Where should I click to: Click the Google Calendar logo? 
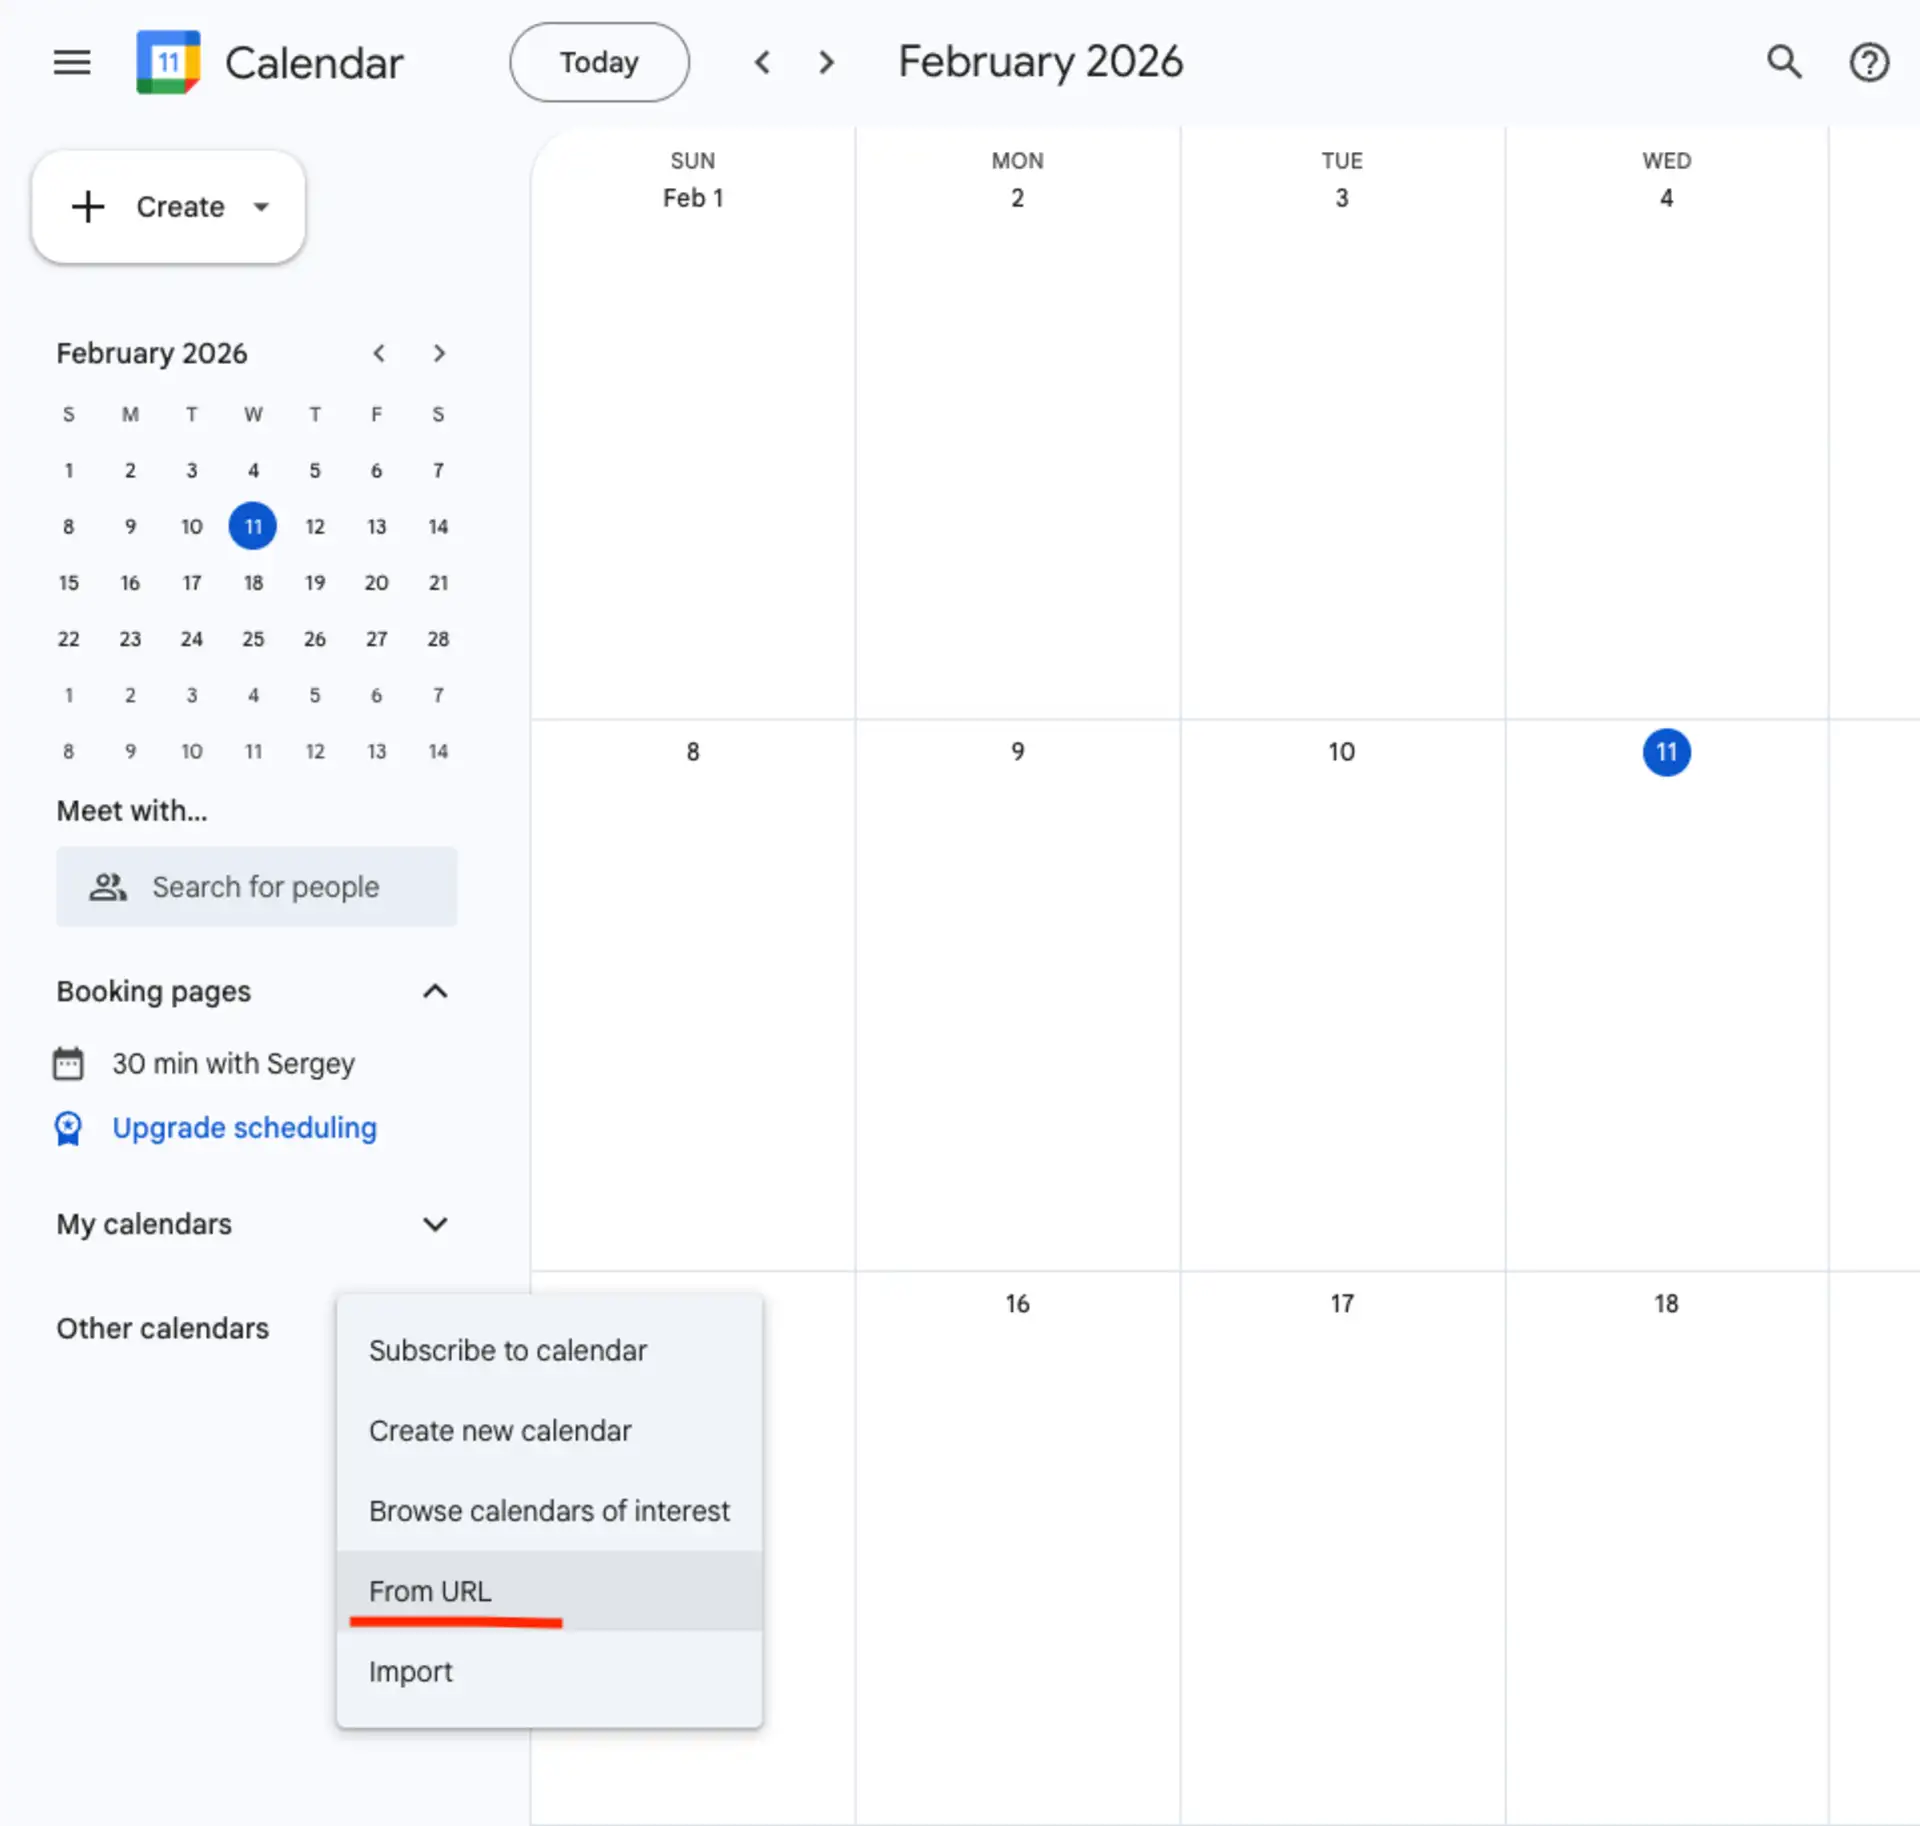167,62
